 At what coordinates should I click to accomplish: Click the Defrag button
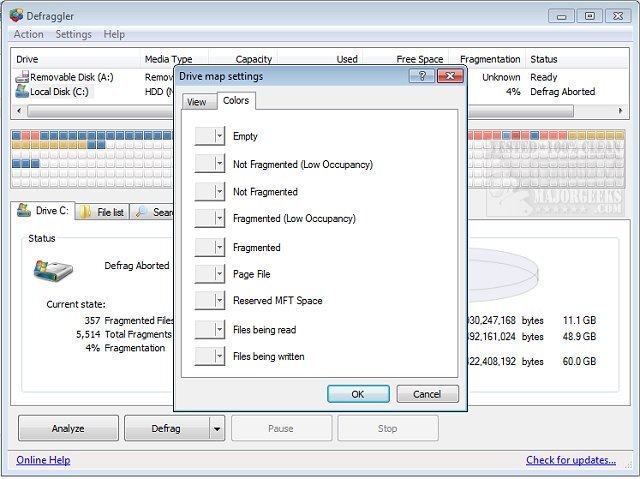pos(167,428)
